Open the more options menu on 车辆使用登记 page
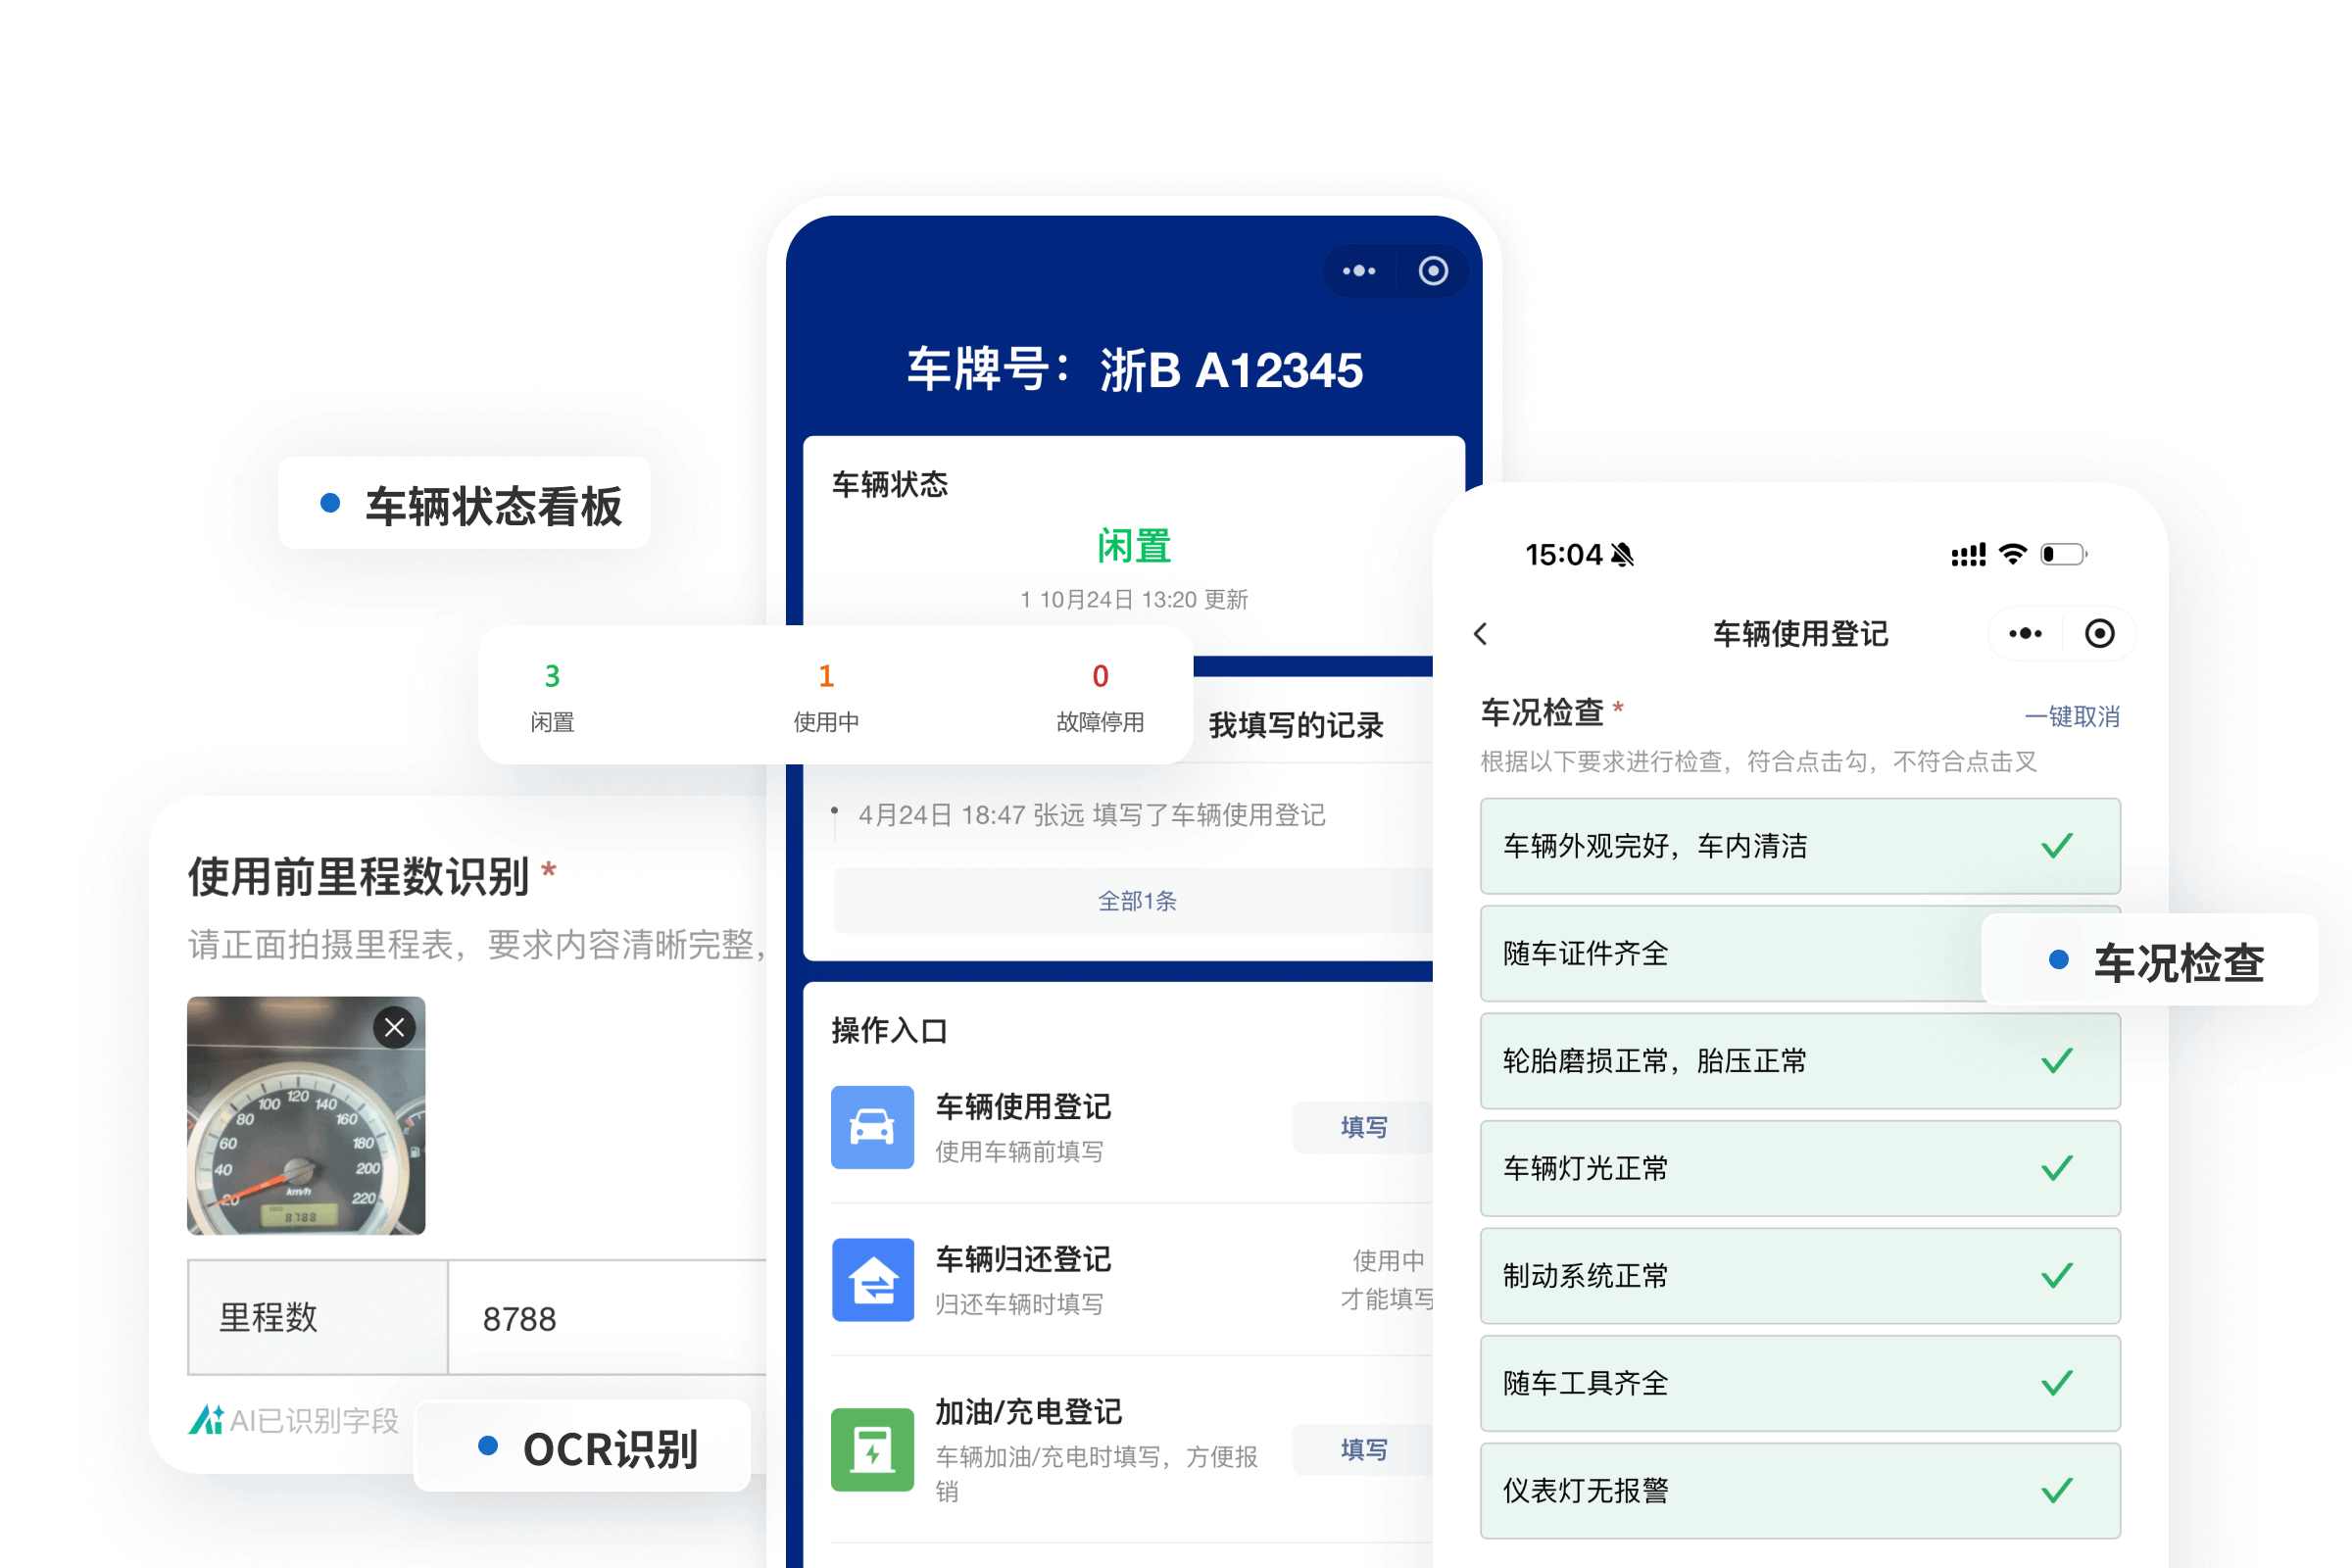This screenshot has height=1568, width=2352. (x=2025, y=633)
